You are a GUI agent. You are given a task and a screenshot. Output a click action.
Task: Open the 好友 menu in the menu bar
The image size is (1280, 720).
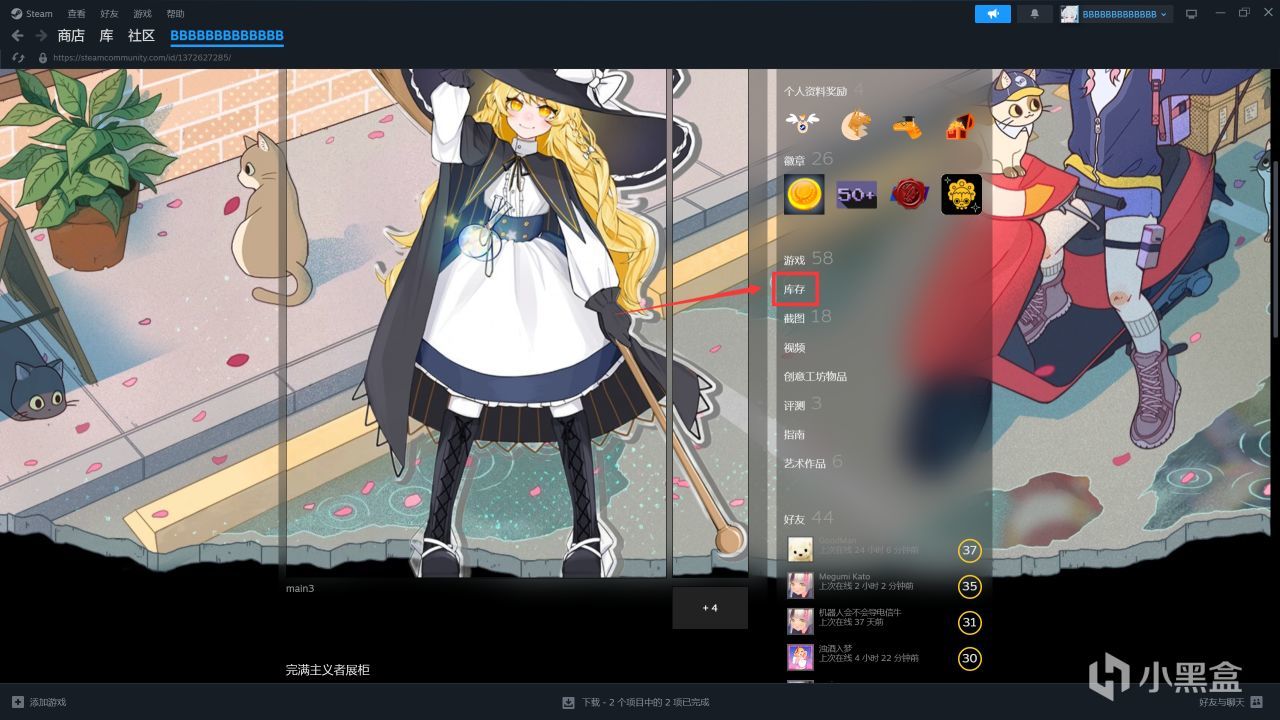(110, 14)
